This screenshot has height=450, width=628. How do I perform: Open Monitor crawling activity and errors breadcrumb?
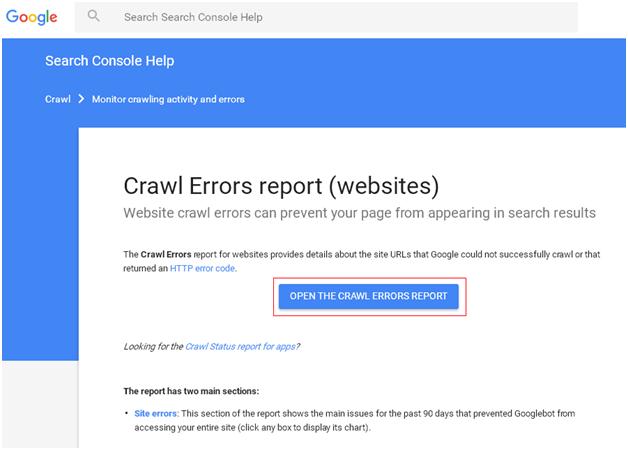coord(168,99)
